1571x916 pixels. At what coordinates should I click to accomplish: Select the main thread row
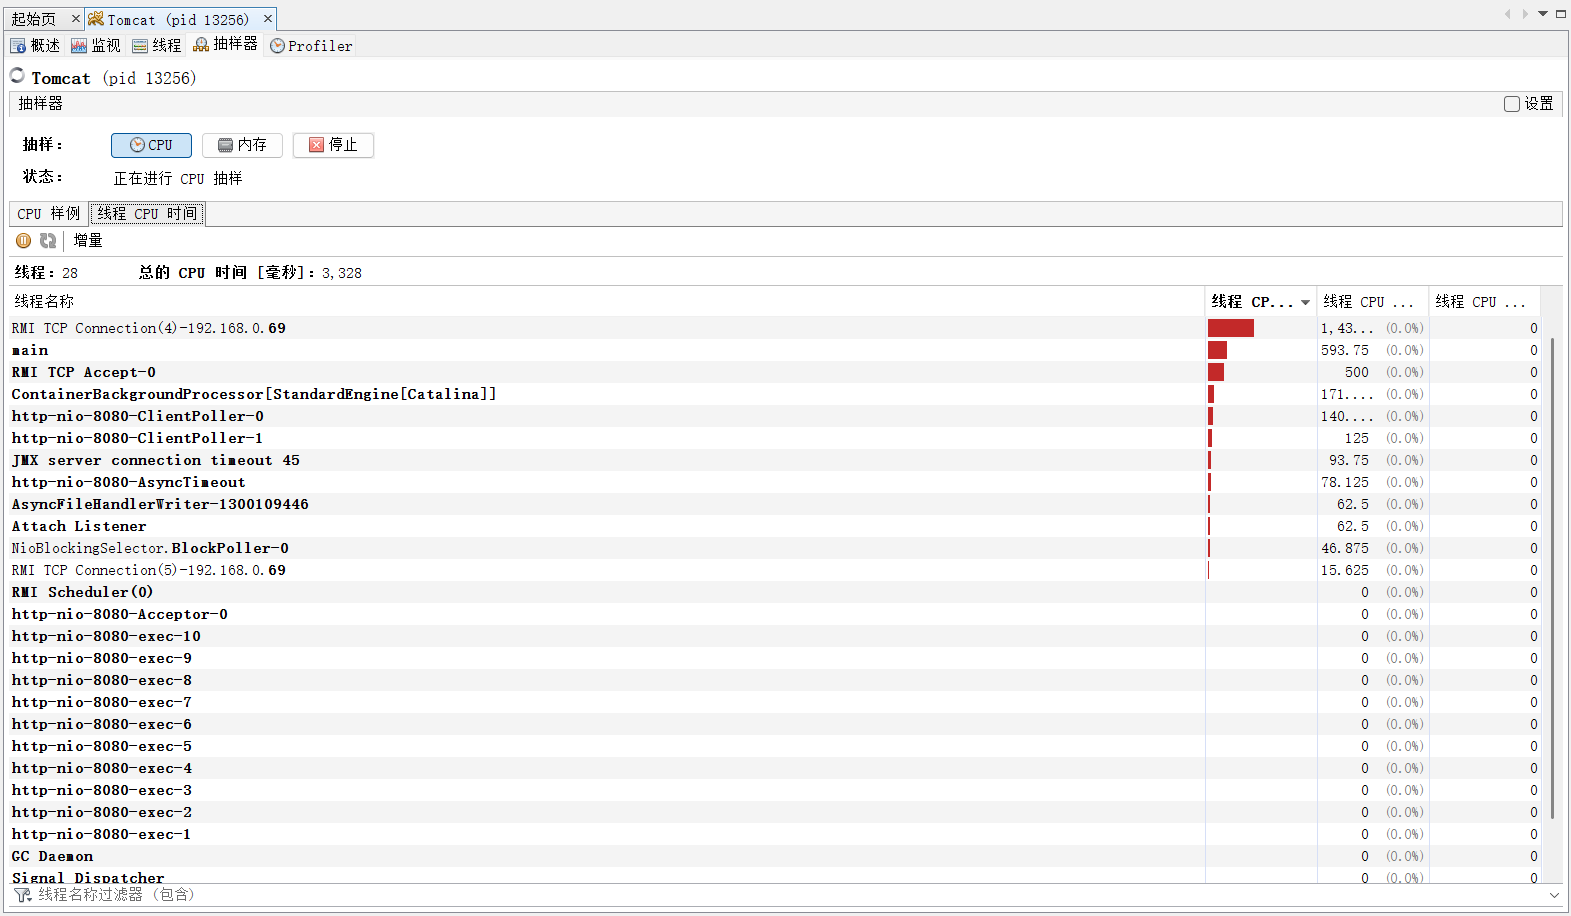[x=775, y=350]
